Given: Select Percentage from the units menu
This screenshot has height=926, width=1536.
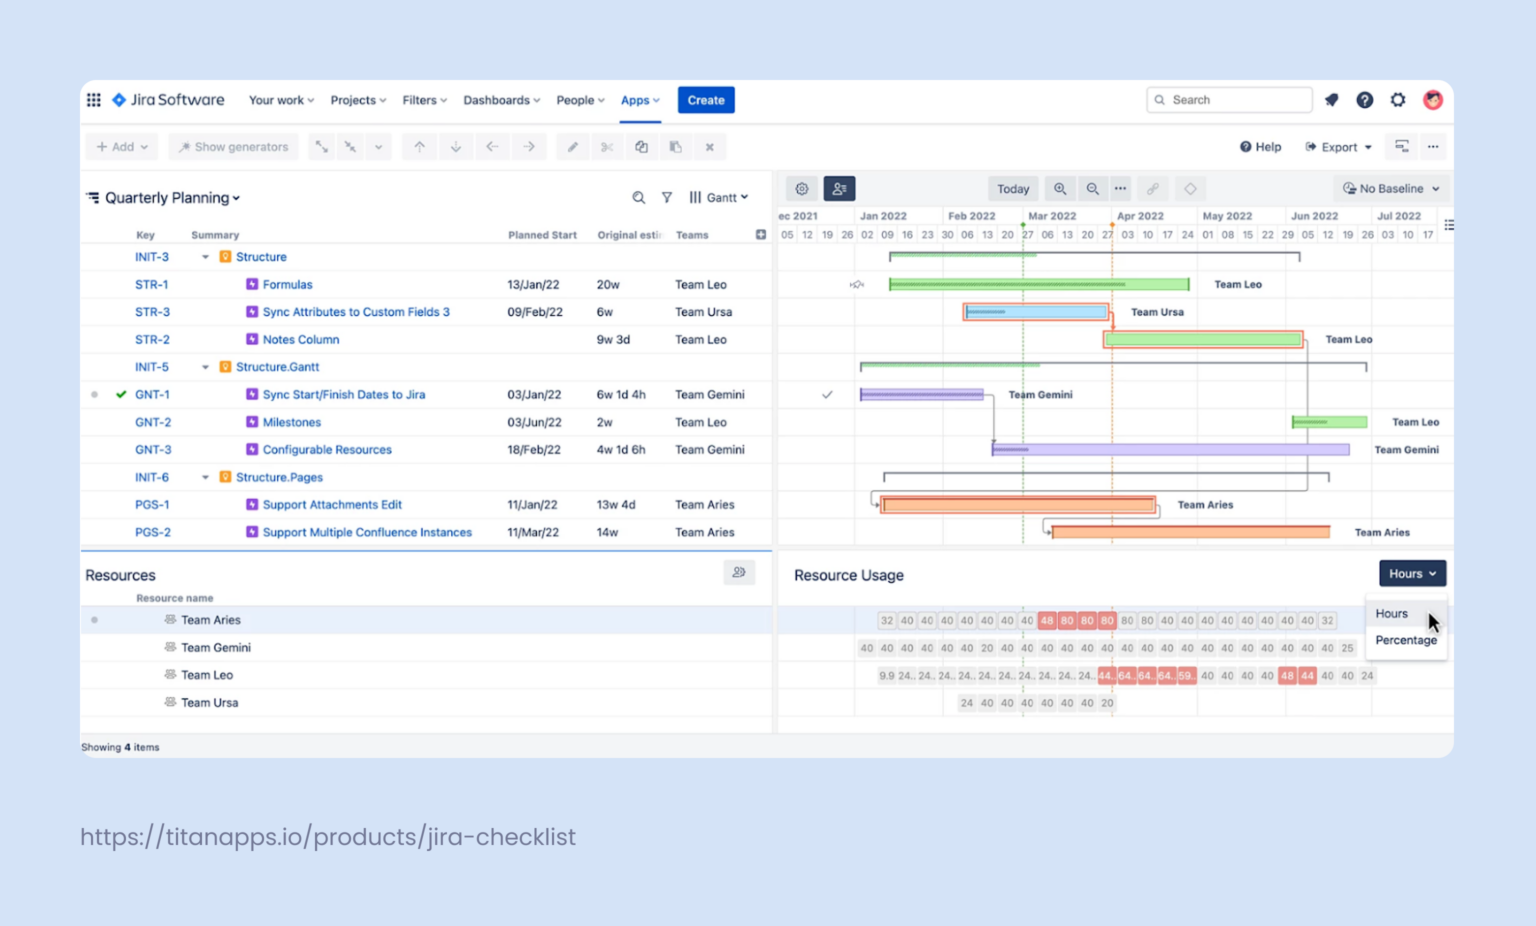Looking at the screenshot, I should click(1406, 640).
